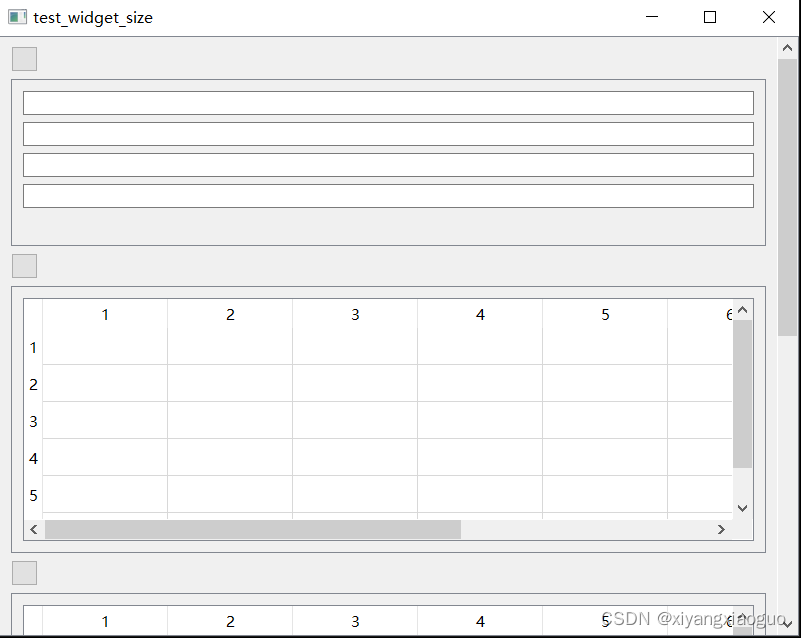The image size is (801, 638).
Task: Click first table's vertical scroll down arrow
Action: [743, 508]
